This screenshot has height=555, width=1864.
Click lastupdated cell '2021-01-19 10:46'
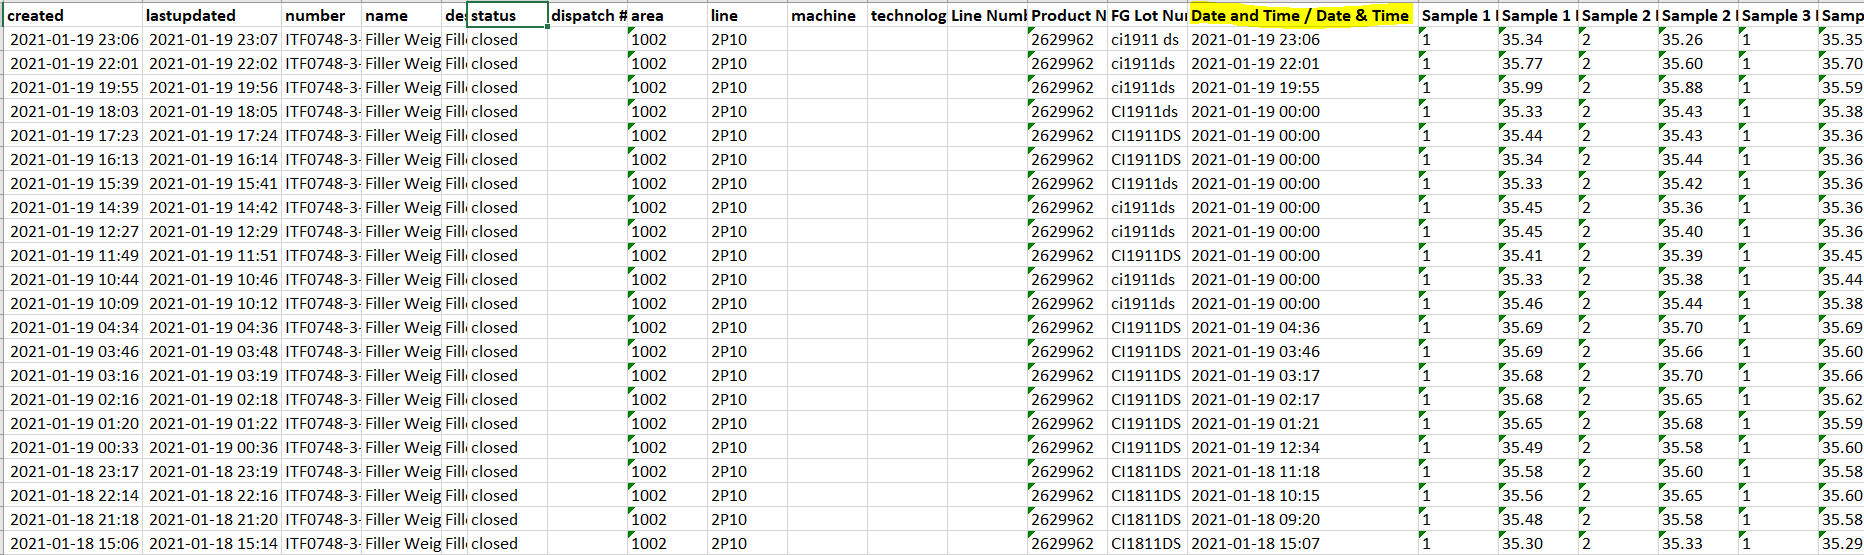213,279
